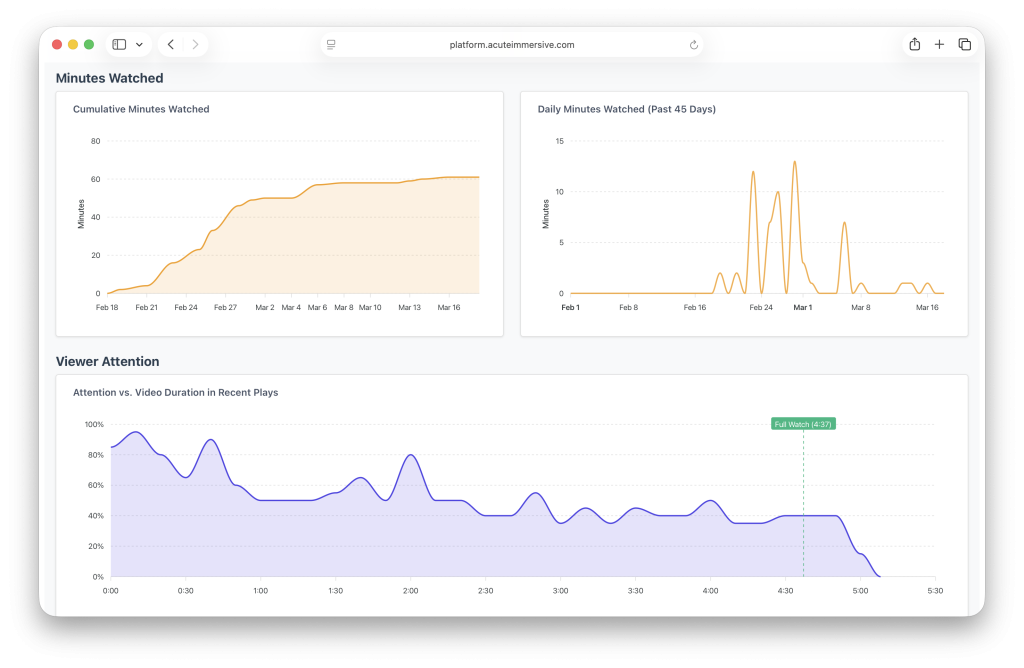Toggle the Safari sidebar icon
Screen dimensions: 1024x668
(119, 44)
